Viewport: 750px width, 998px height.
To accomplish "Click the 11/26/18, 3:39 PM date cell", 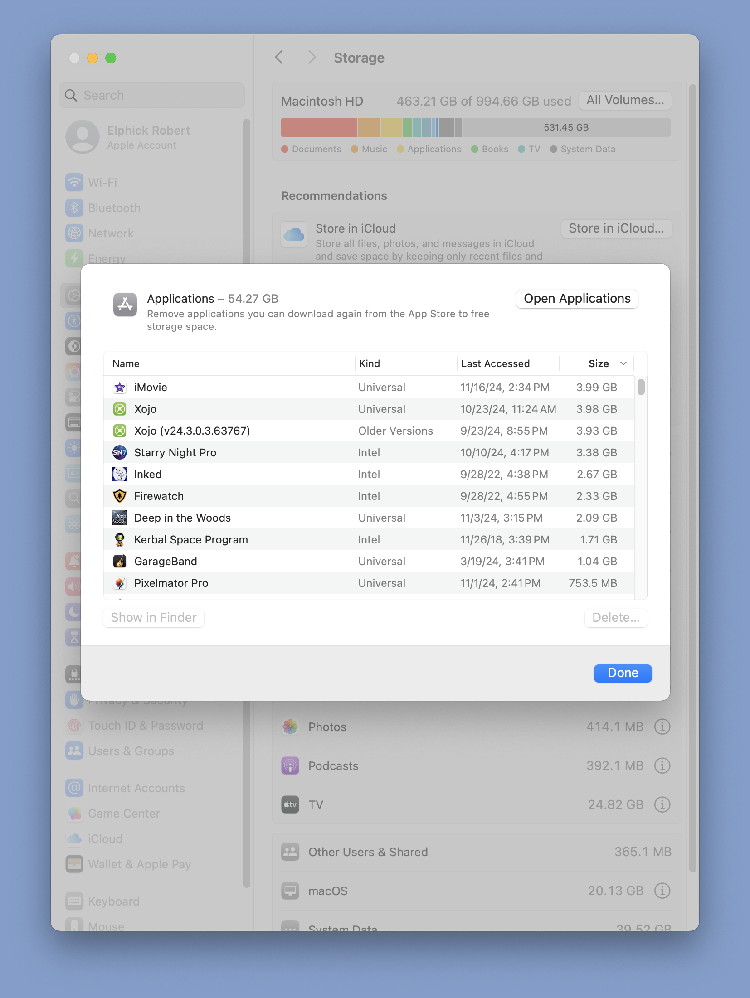I will point(505,540).
